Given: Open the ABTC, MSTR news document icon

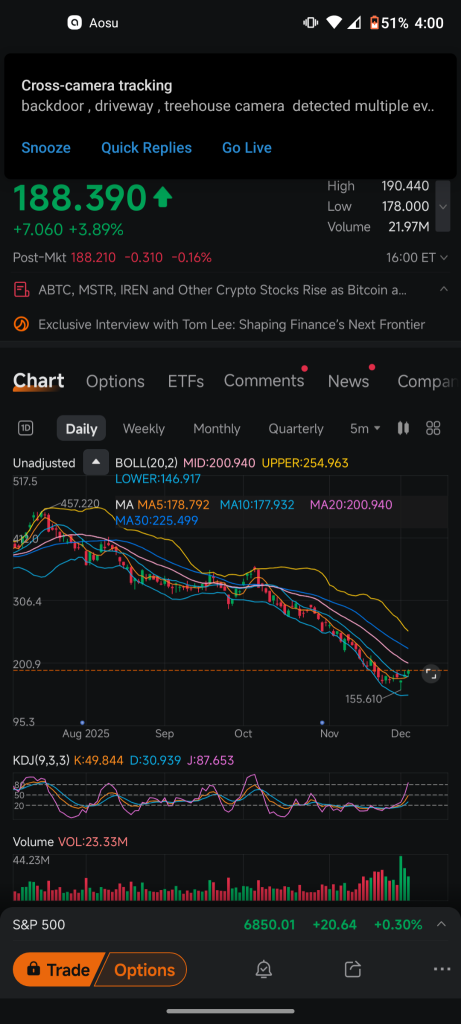Looking at the screenshot, I should 22,289.
